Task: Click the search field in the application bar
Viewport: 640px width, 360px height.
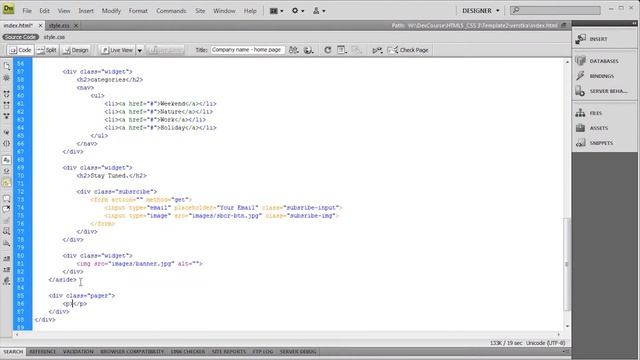Action: coord(556,10)
